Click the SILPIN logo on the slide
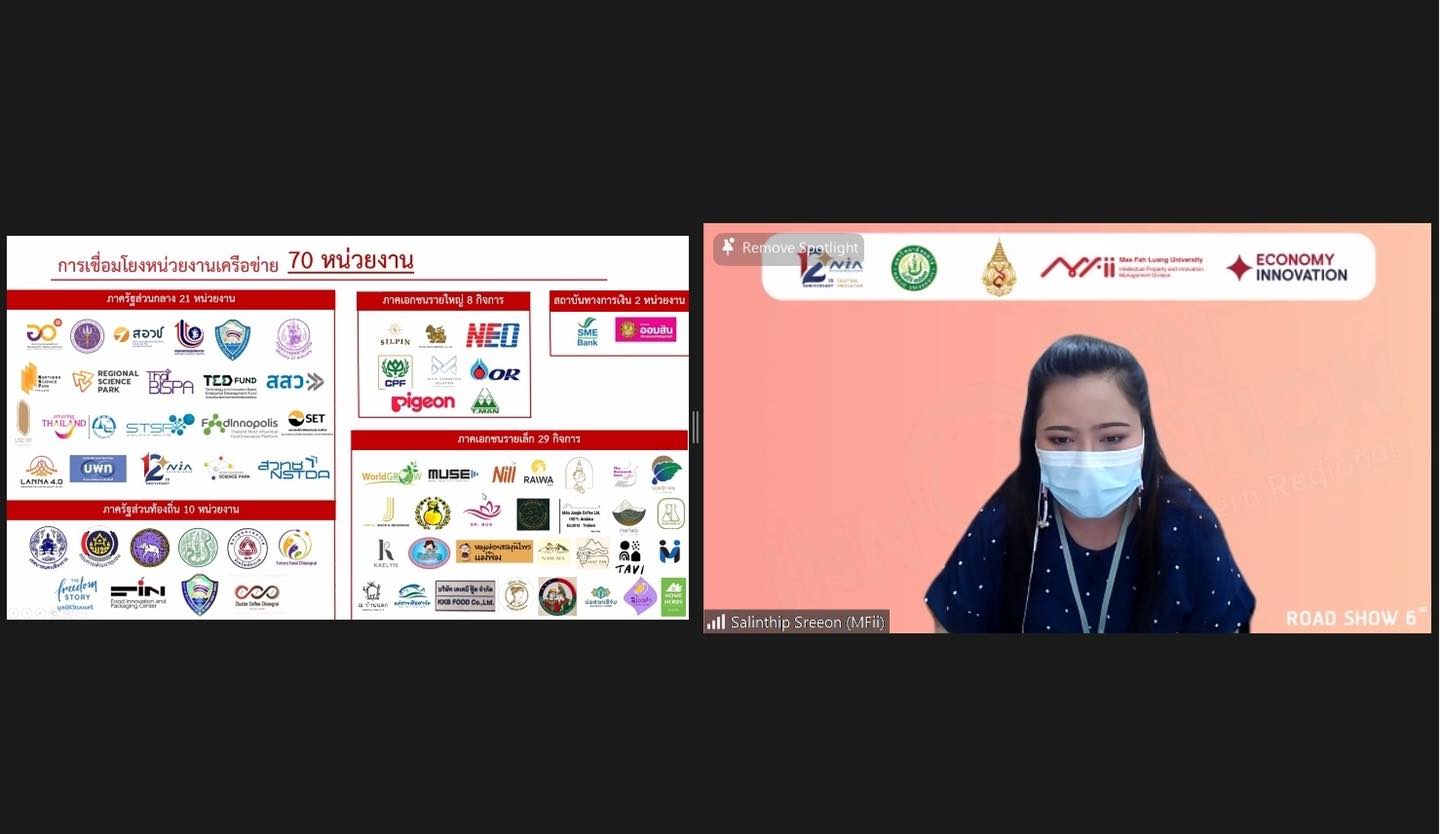This screenshot has height=834, width=1440. 395,335
